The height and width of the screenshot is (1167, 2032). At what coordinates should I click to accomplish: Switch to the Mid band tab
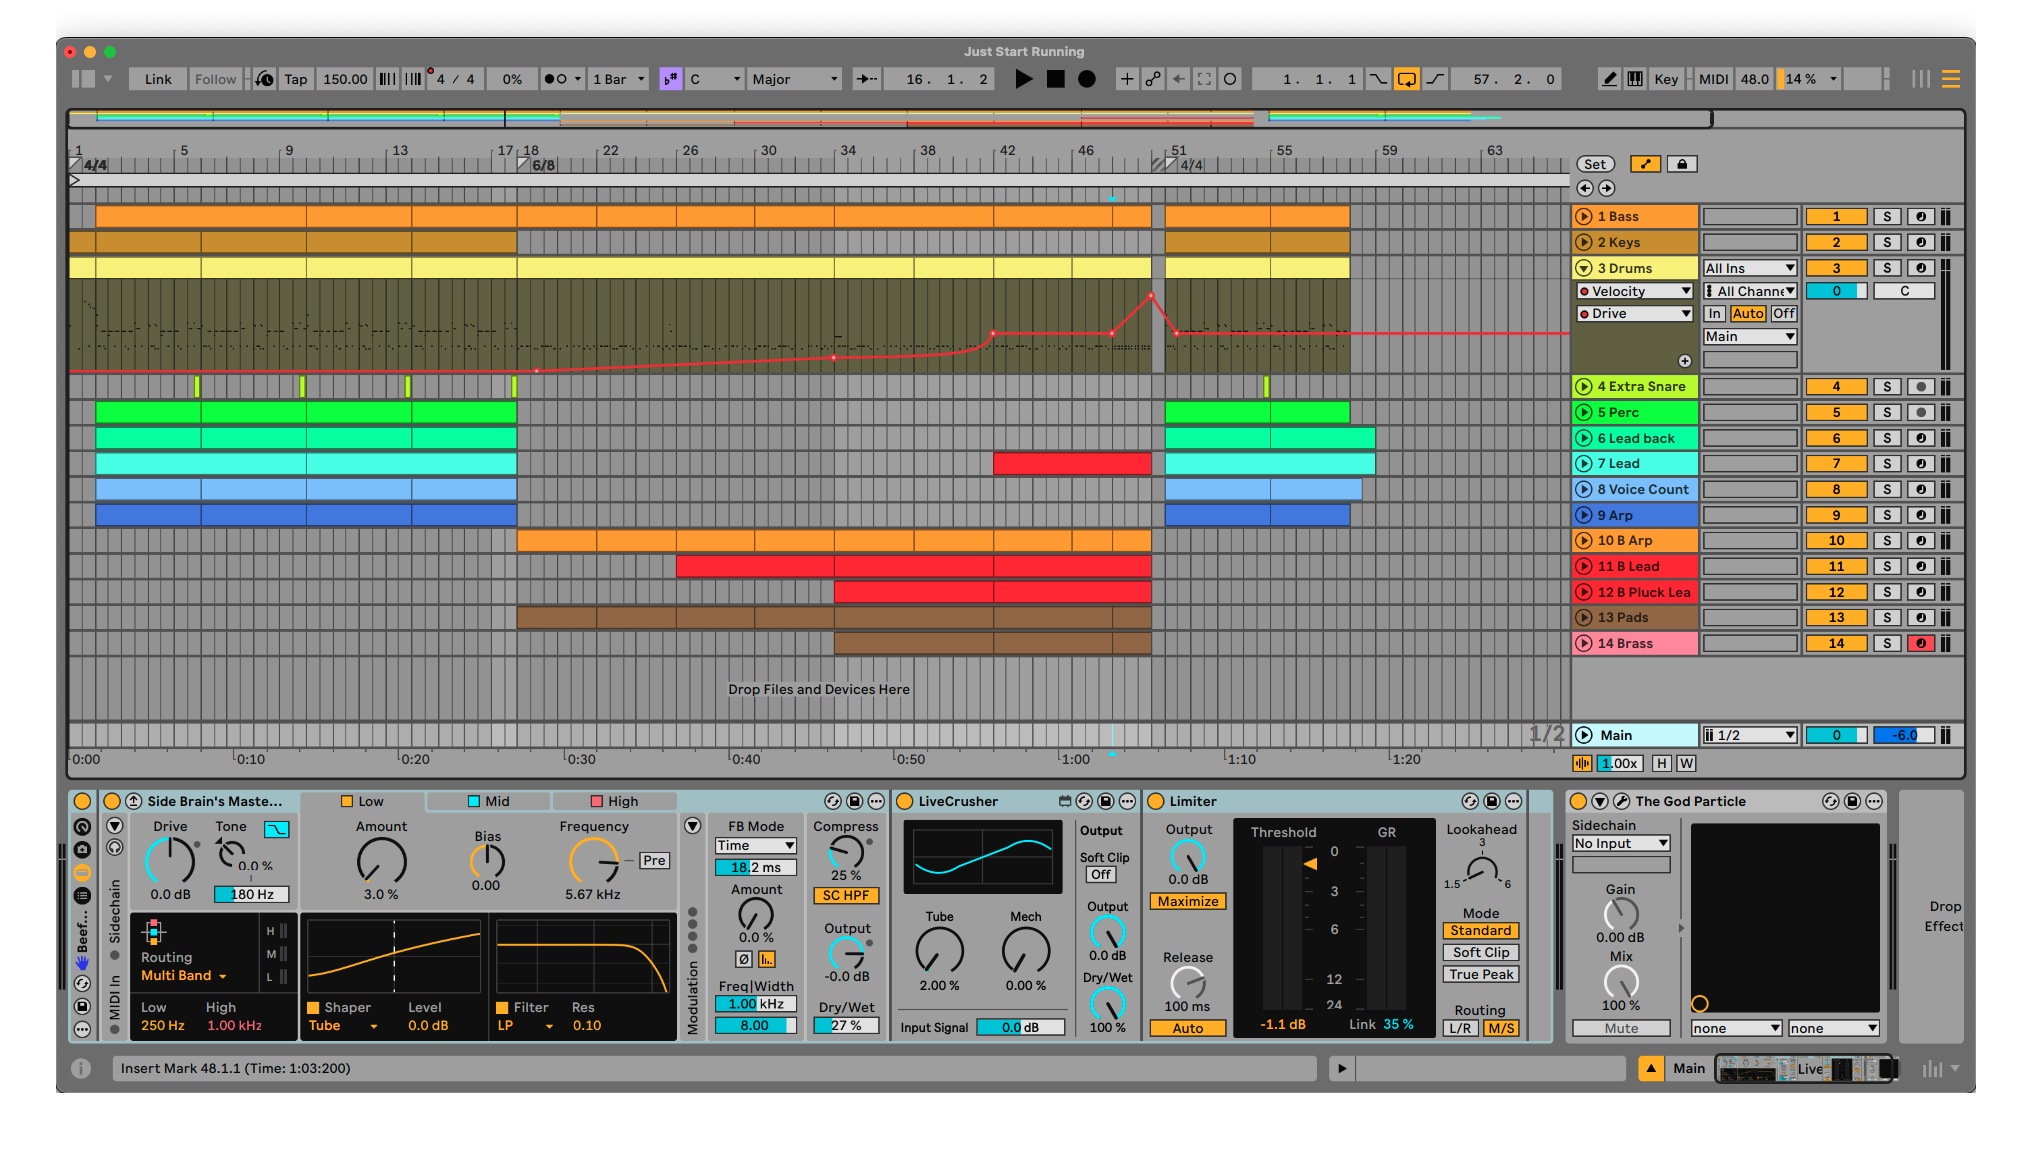488,801
